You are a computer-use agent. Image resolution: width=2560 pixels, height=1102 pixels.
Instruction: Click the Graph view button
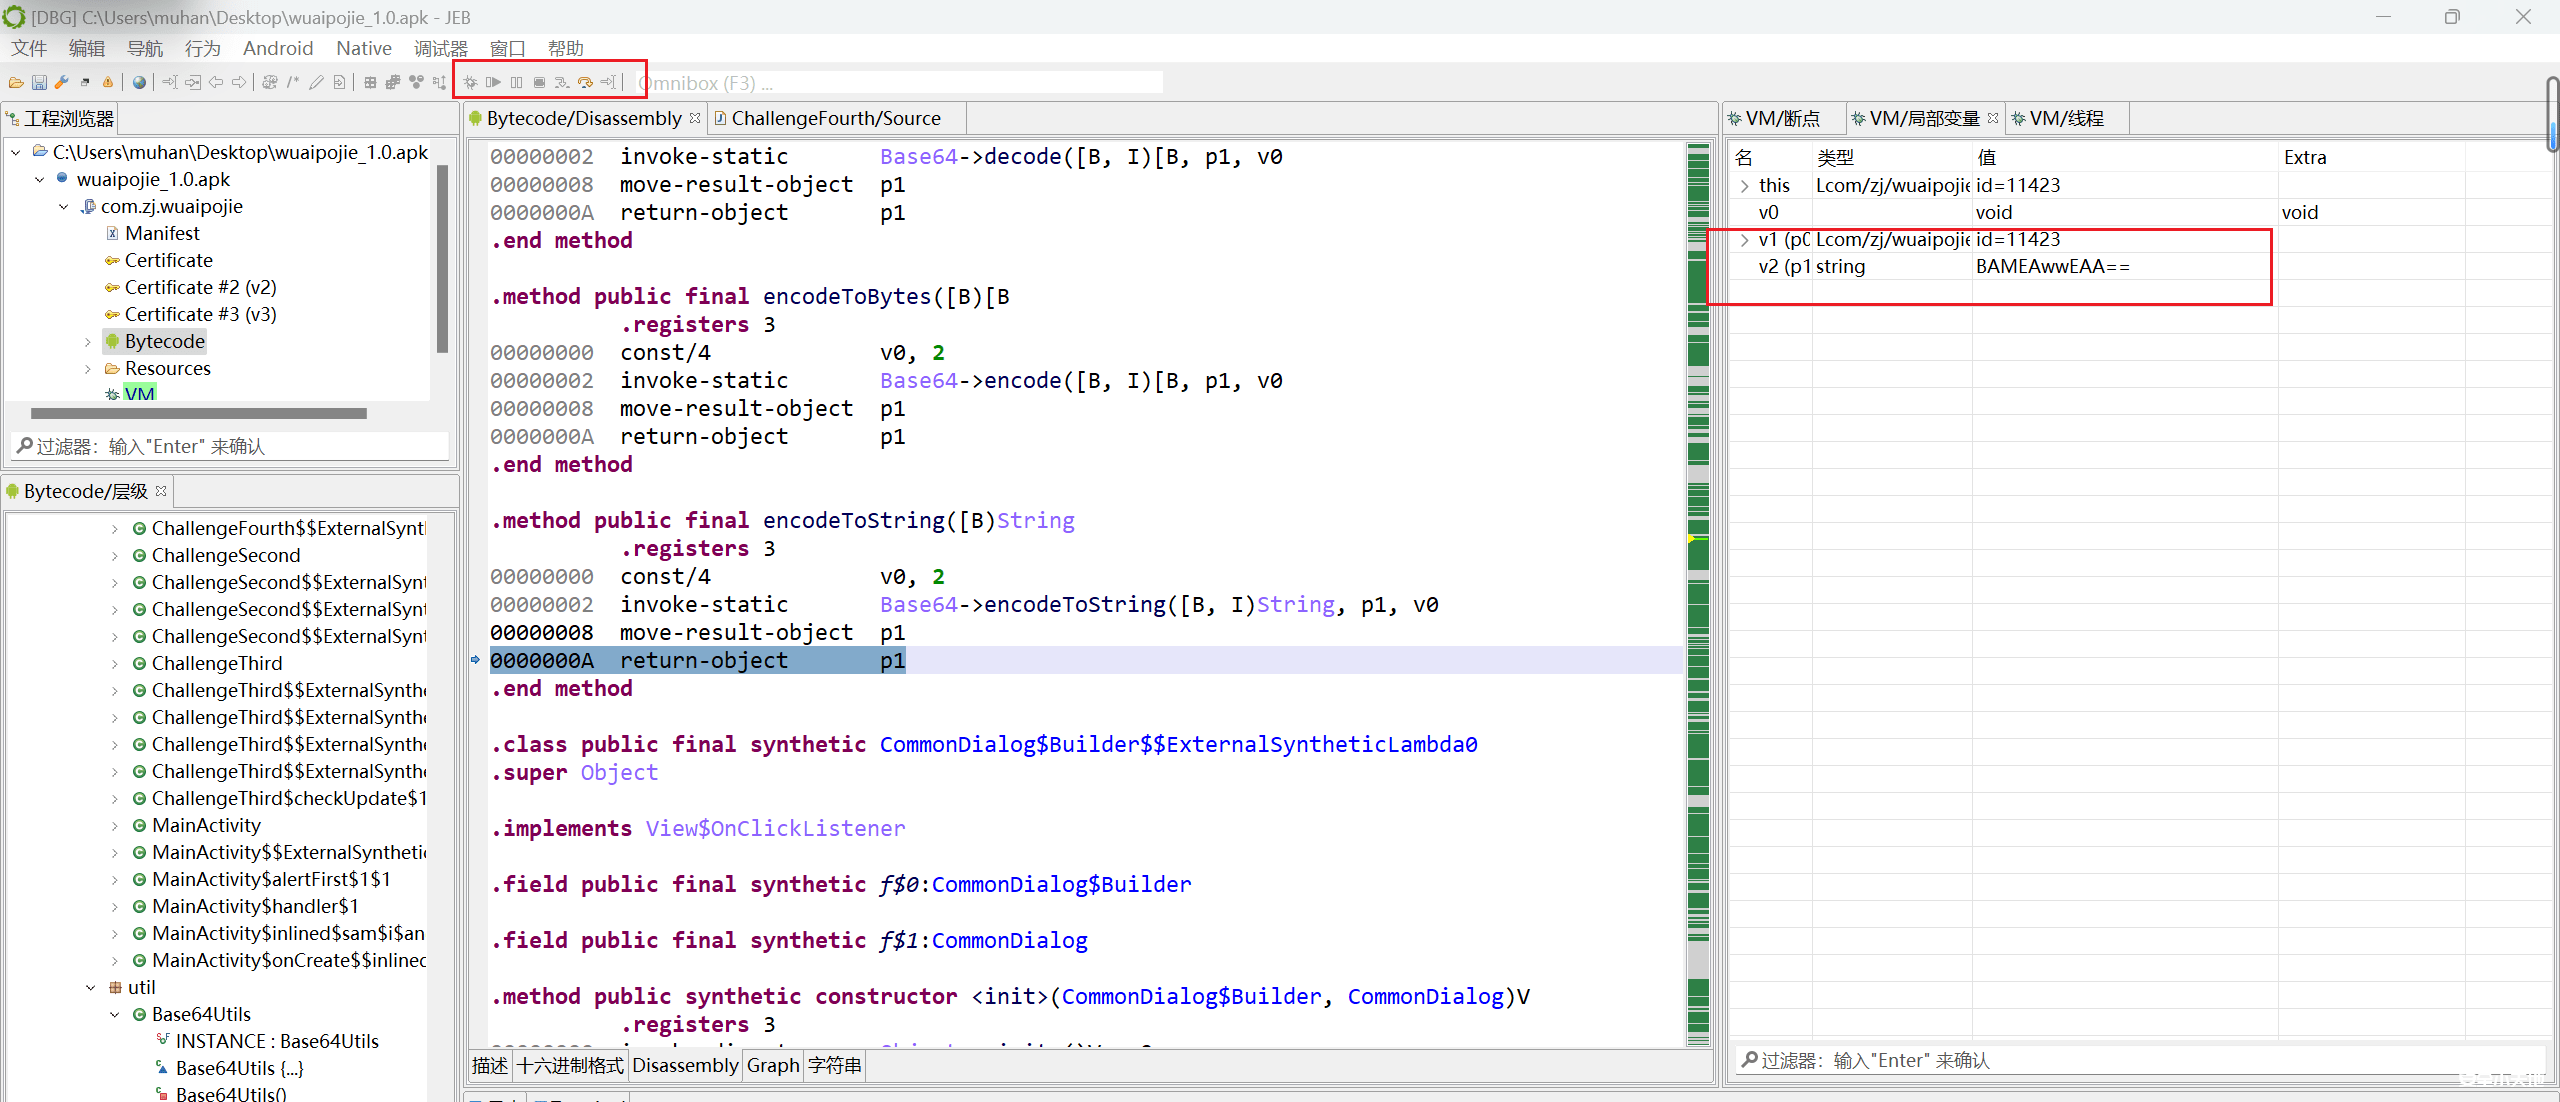coord(772,1066)
